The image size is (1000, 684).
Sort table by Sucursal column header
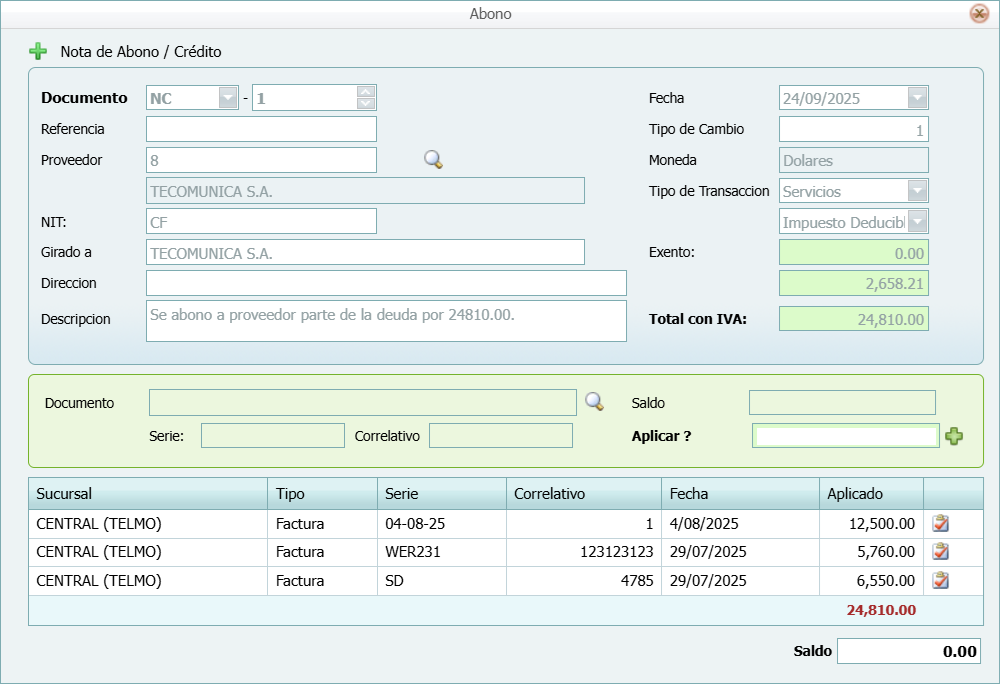[x=147, y=494]
